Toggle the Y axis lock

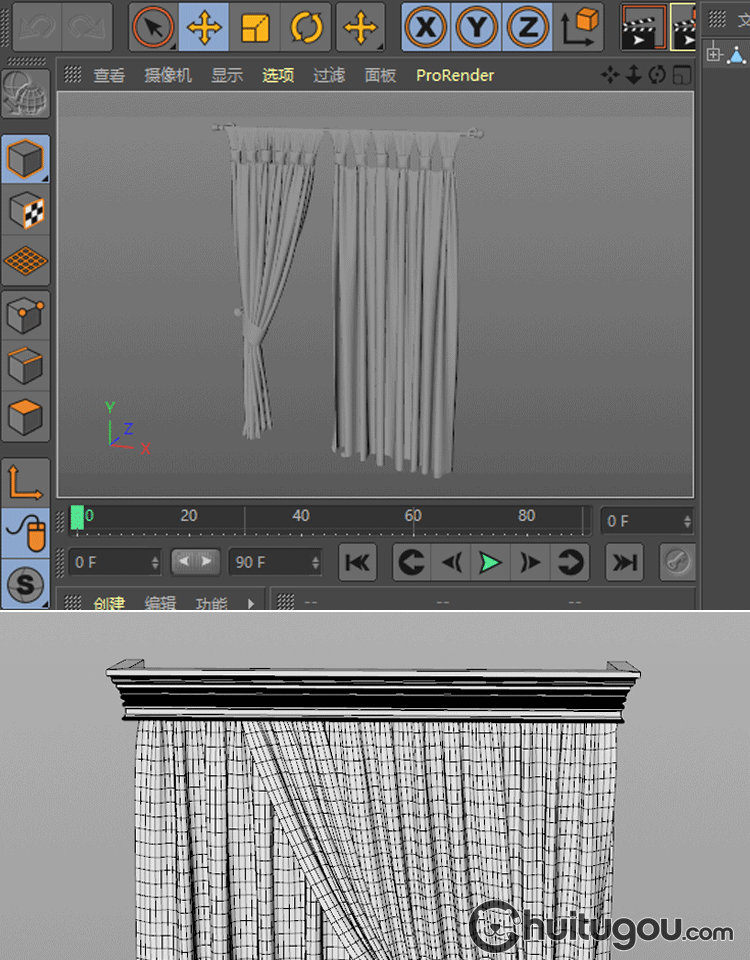pyautogui.click(x=477, y=27)
